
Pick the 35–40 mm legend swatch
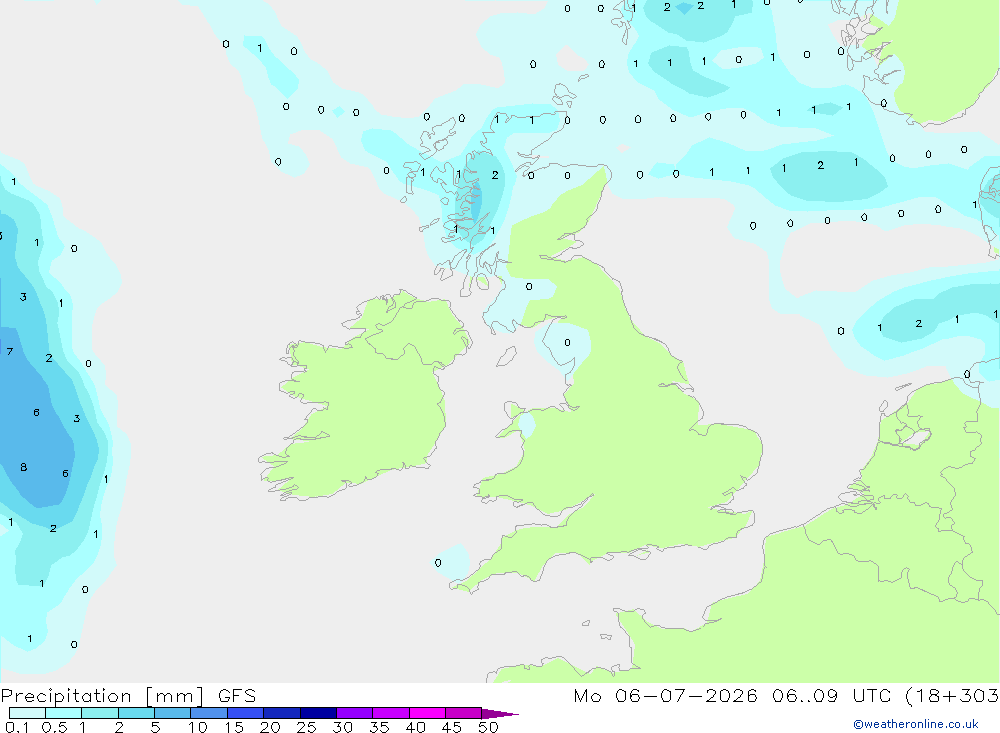tap(391, 713)
